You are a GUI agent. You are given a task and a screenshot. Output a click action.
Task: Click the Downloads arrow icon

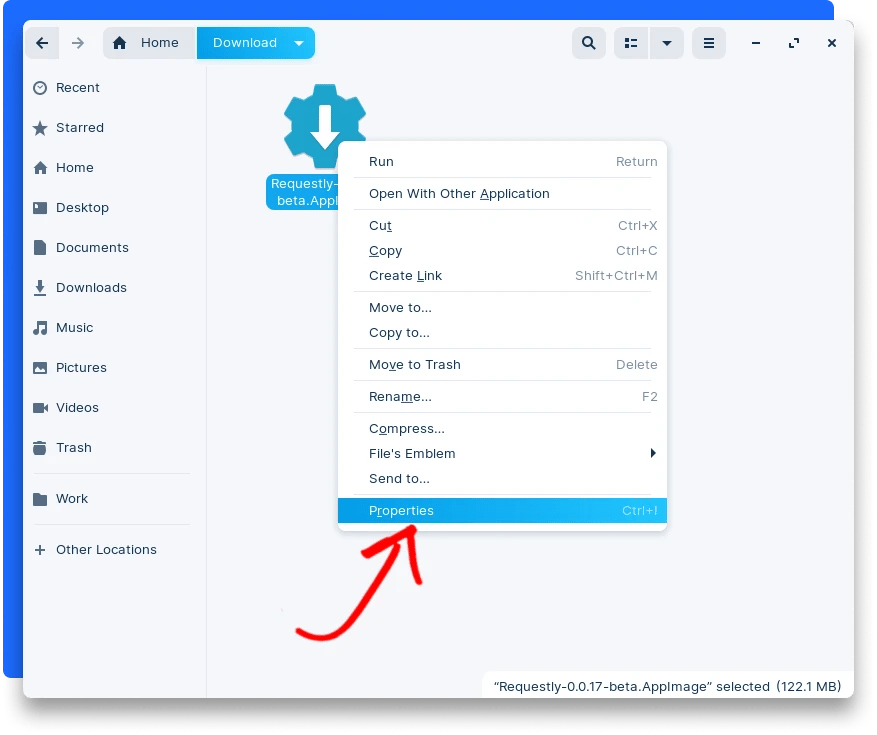[40, 288]
